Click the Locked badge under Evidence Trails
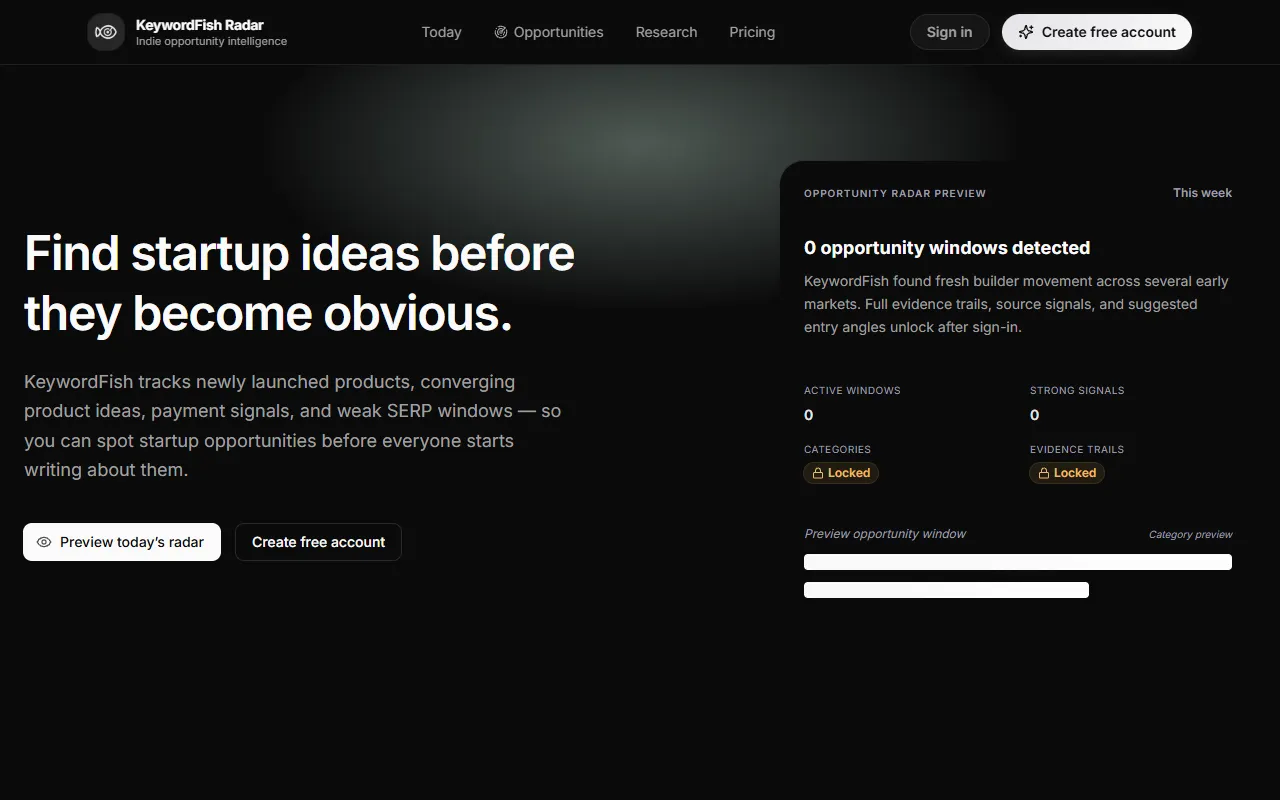 click(x=1067, y=473)
